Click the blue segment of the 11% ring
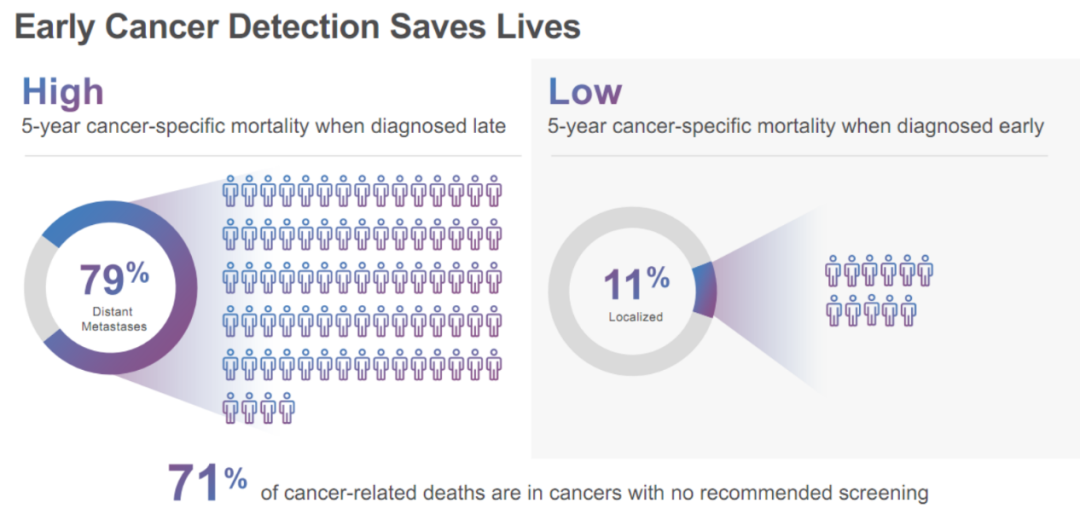The height and width of the screenshot is (526, 1080). [705, 290]
